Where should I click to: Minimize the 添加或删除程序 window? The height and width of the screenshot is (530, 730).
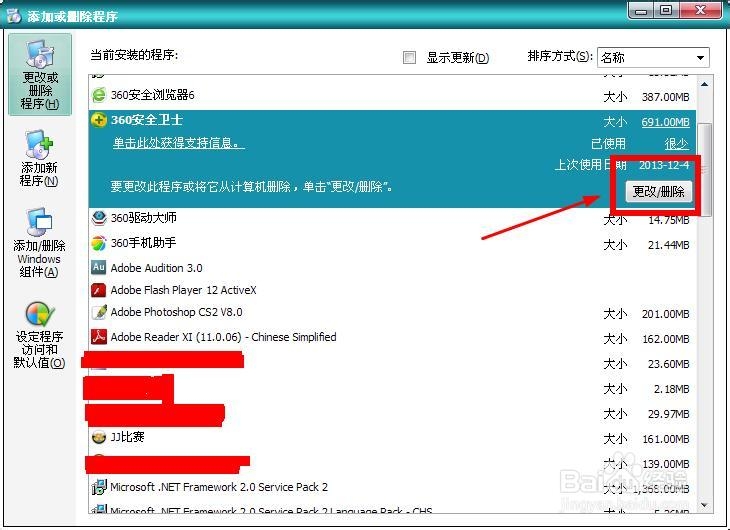coord(641,11)
